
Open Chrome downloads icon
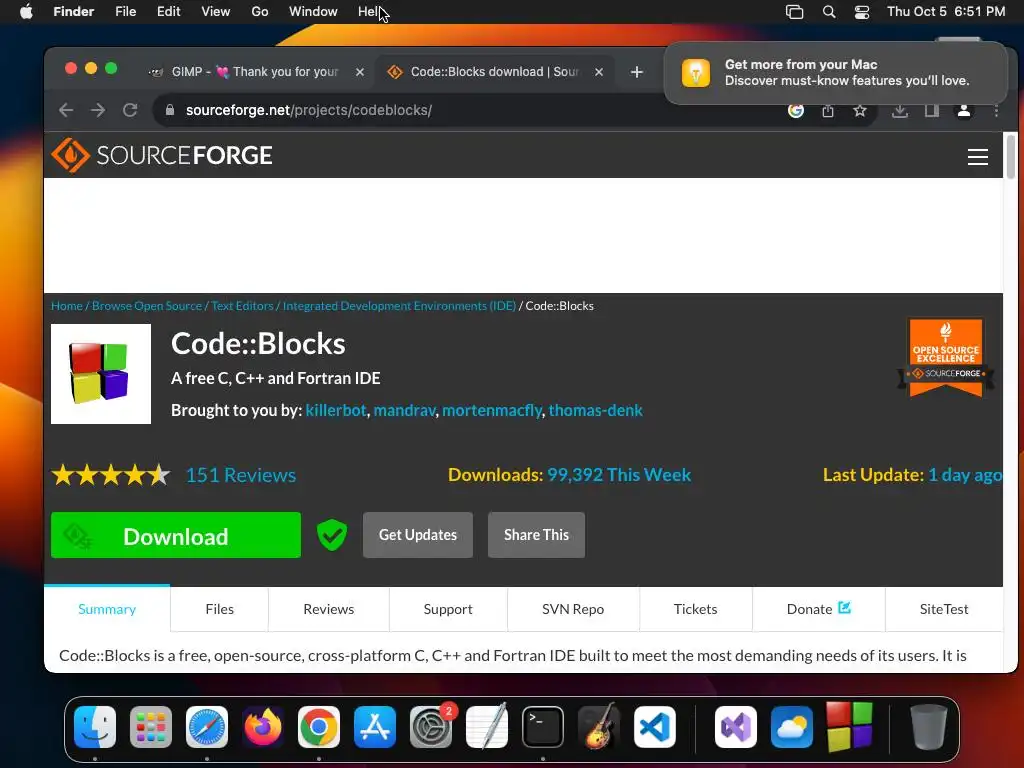(900, 110)
